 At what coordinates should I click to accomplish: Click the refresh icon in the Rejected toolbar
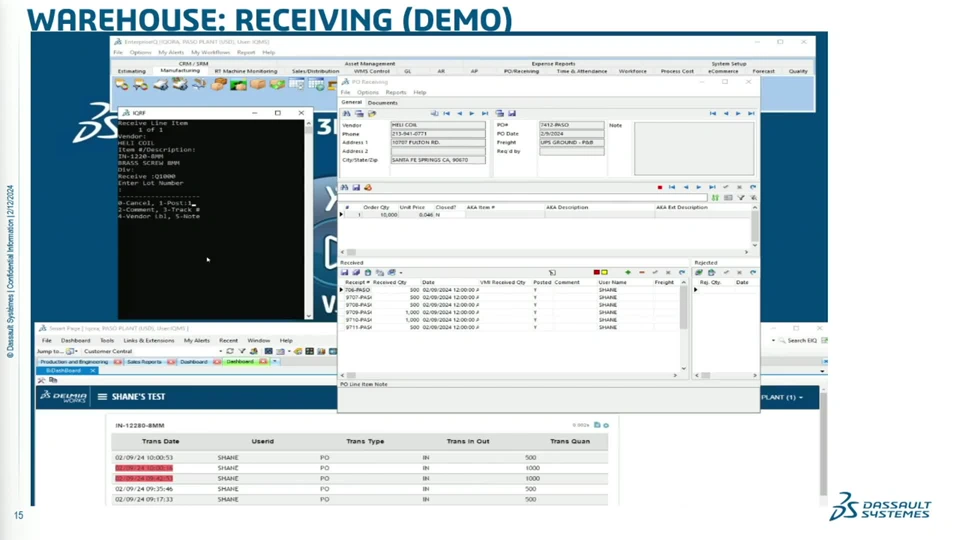click(x=753, y=272)
